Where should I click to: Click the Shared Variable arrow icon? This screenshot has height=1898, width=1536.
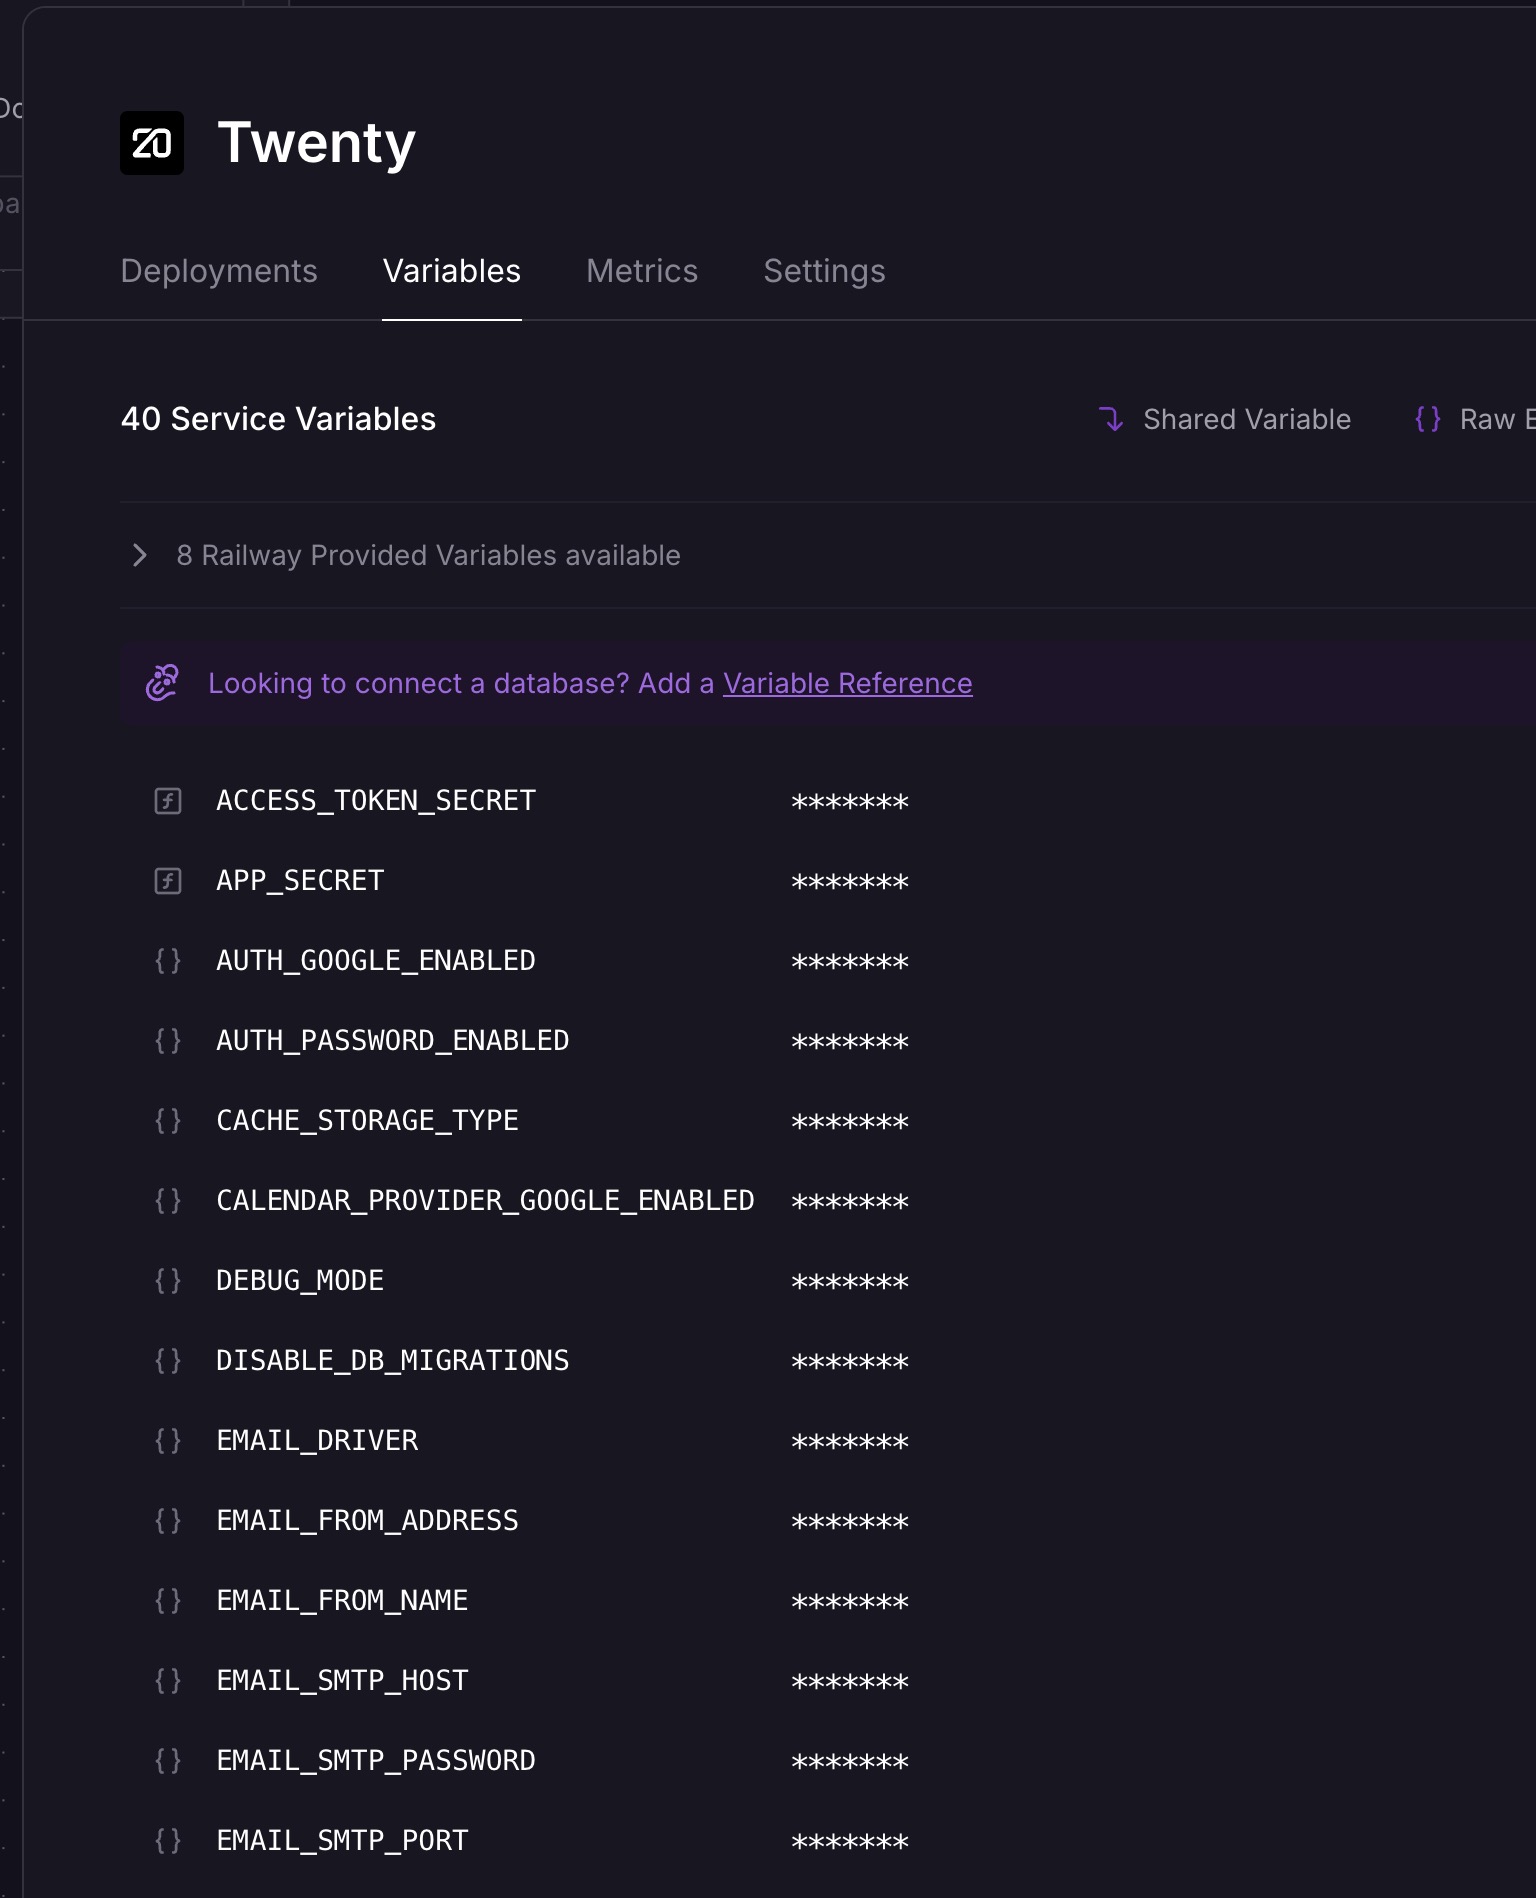click(1111, 419)
